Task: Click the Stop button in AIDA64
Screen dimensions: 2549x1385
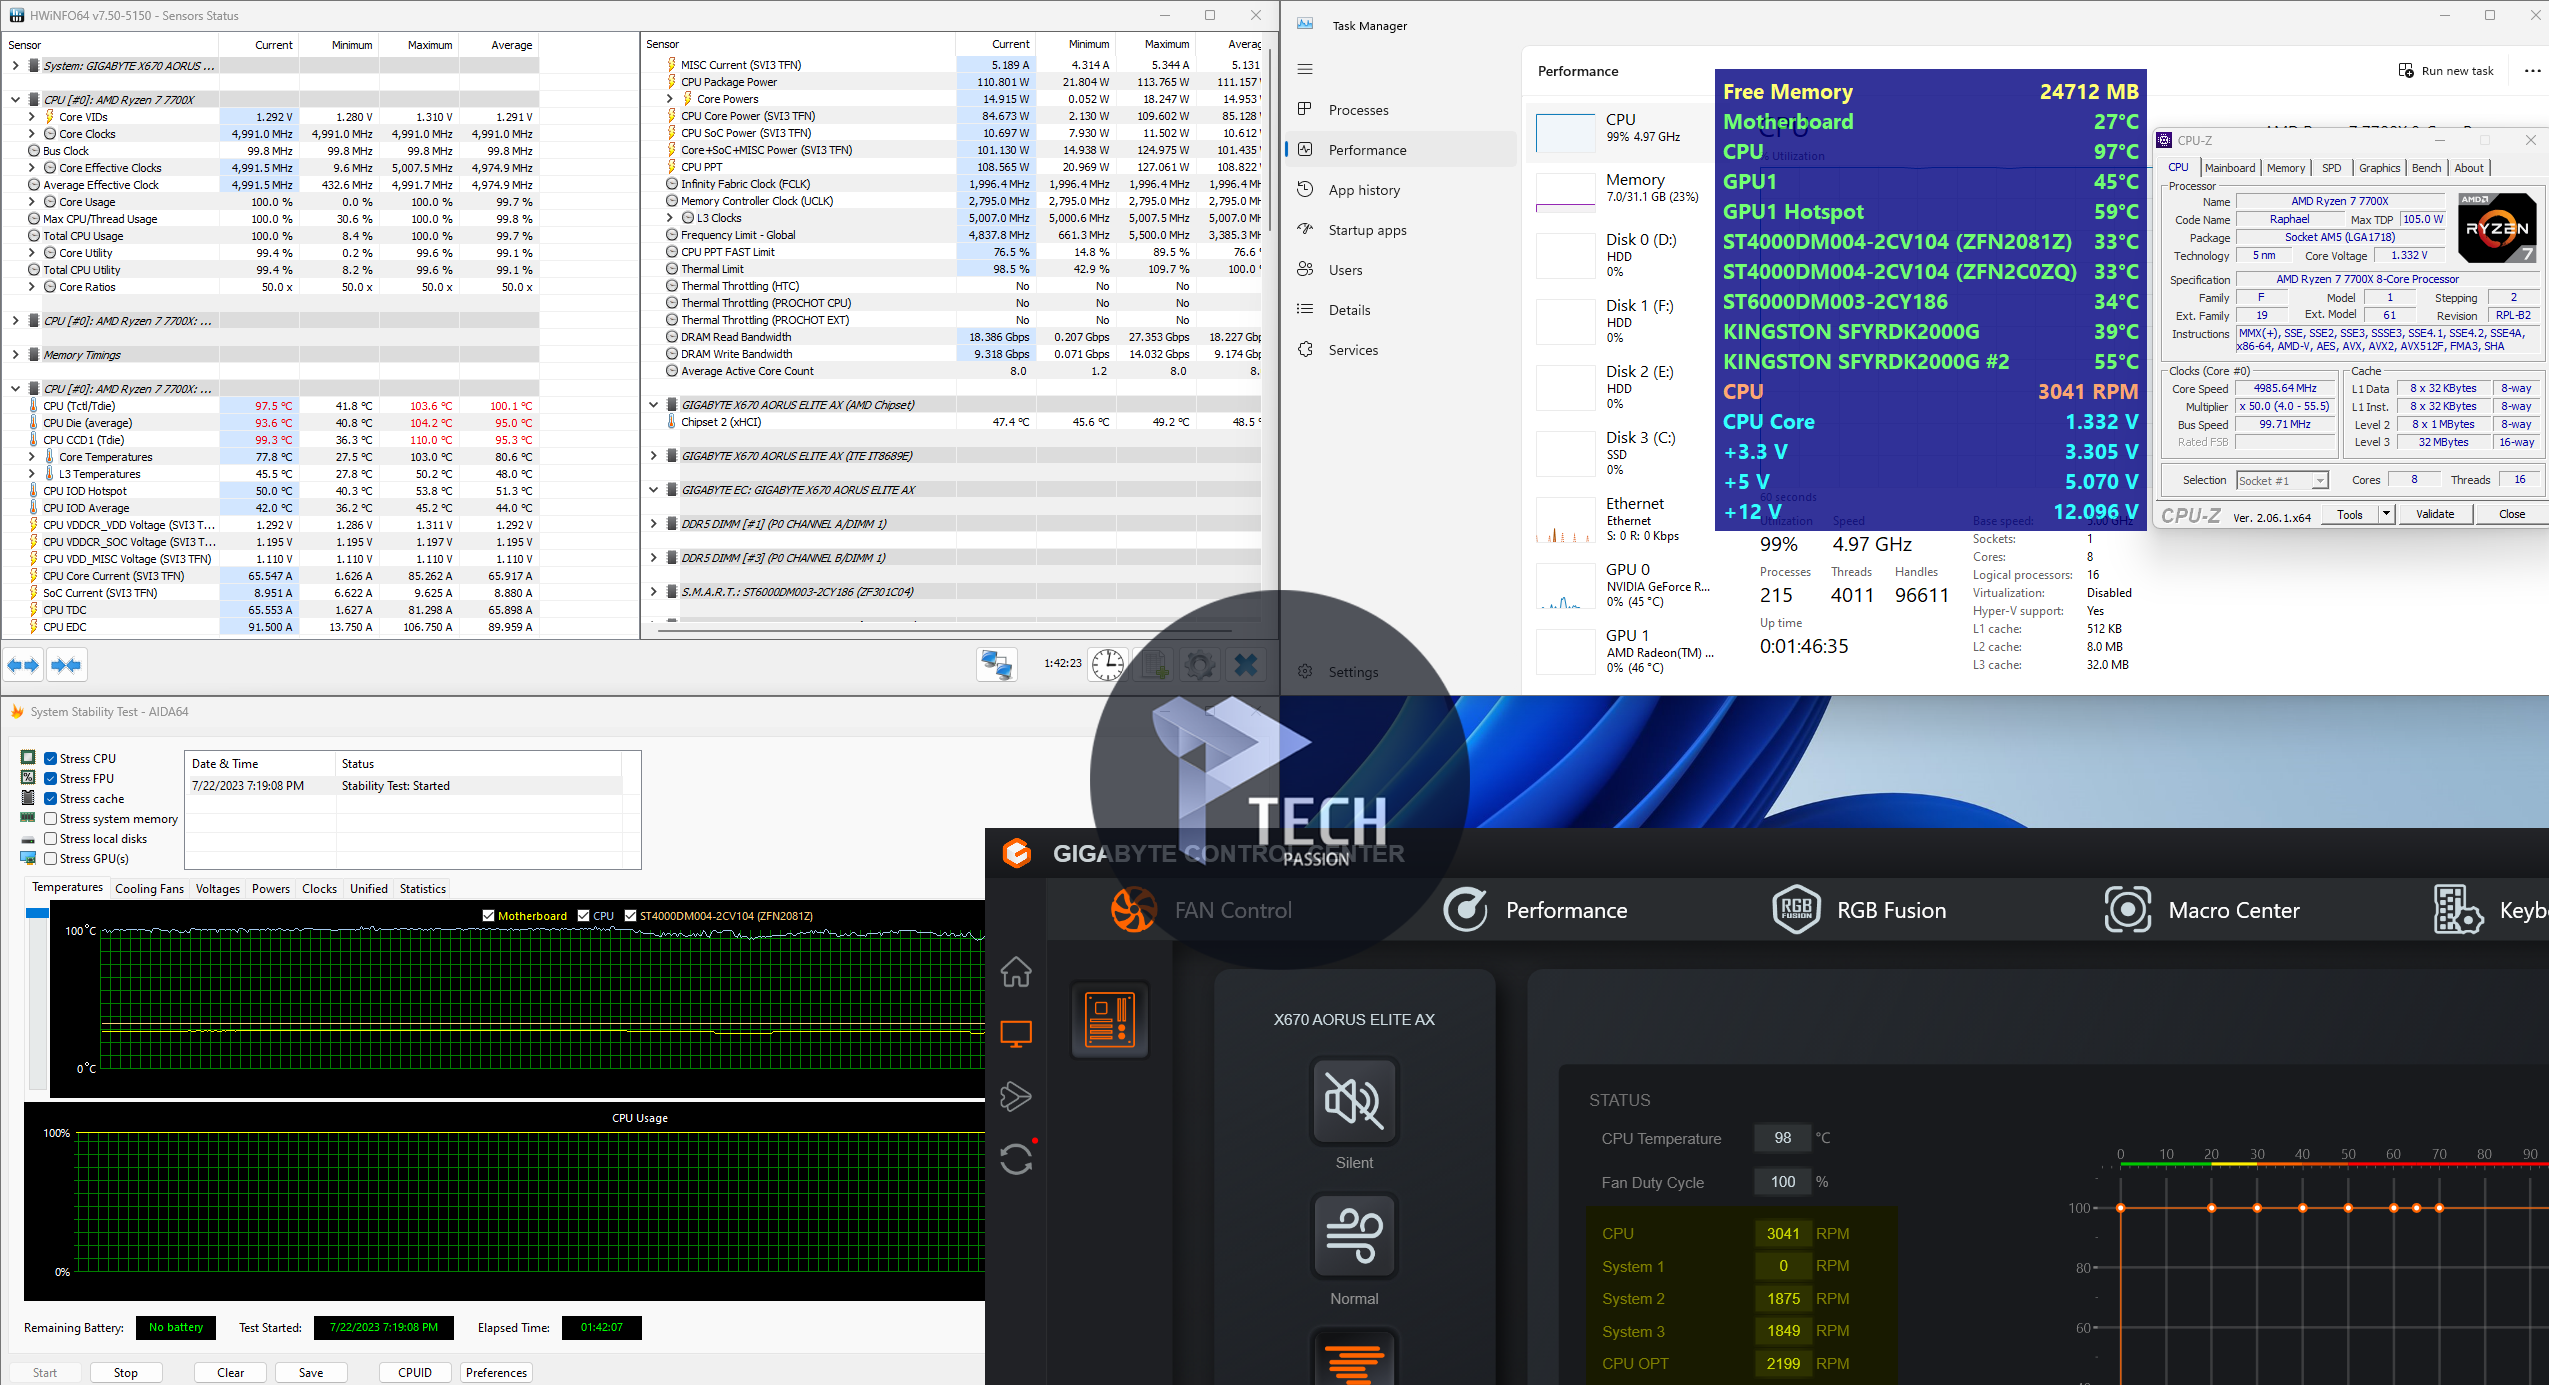Action: [126, 1373]
